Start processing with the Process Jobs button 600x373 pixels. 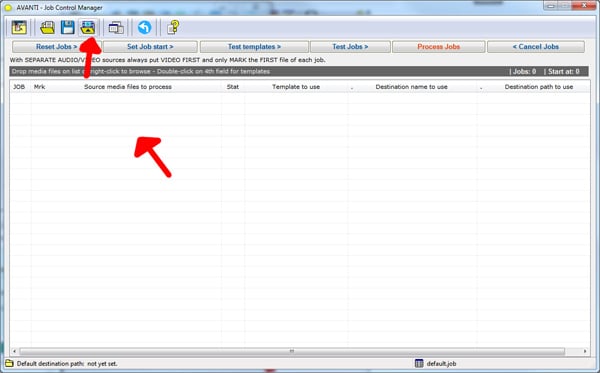[x=439, y=47]
